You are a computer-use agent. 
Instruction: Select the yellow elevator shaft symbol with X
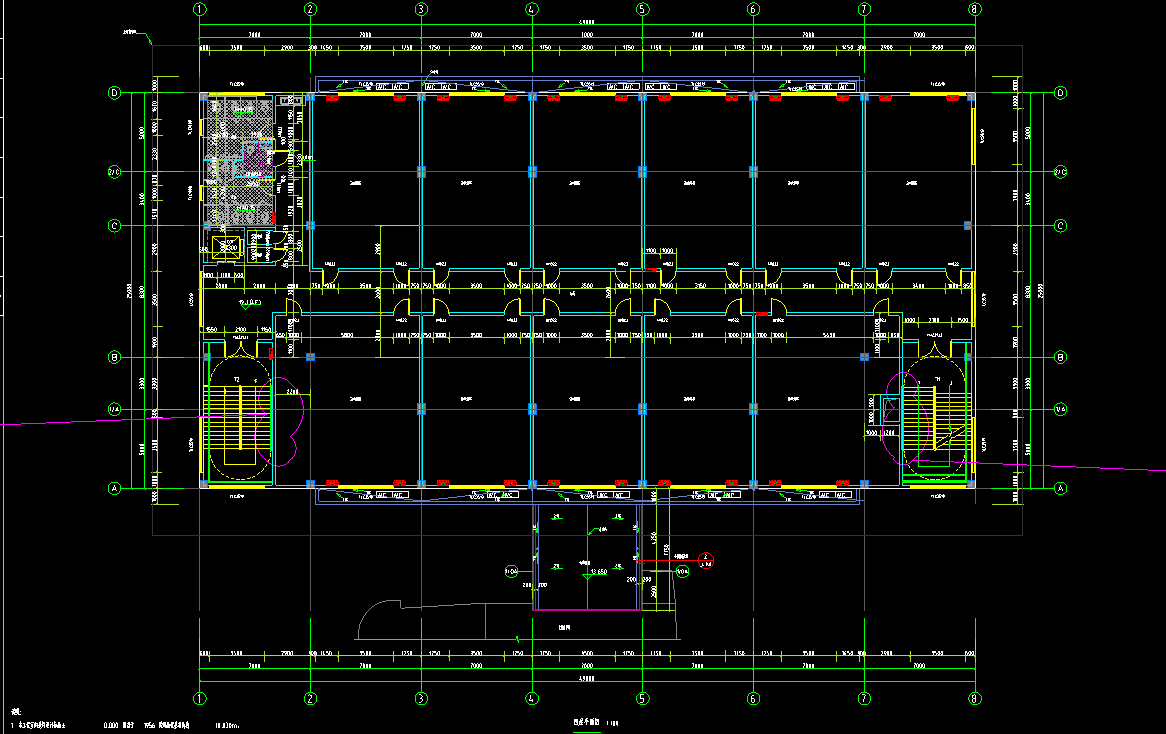225,248
